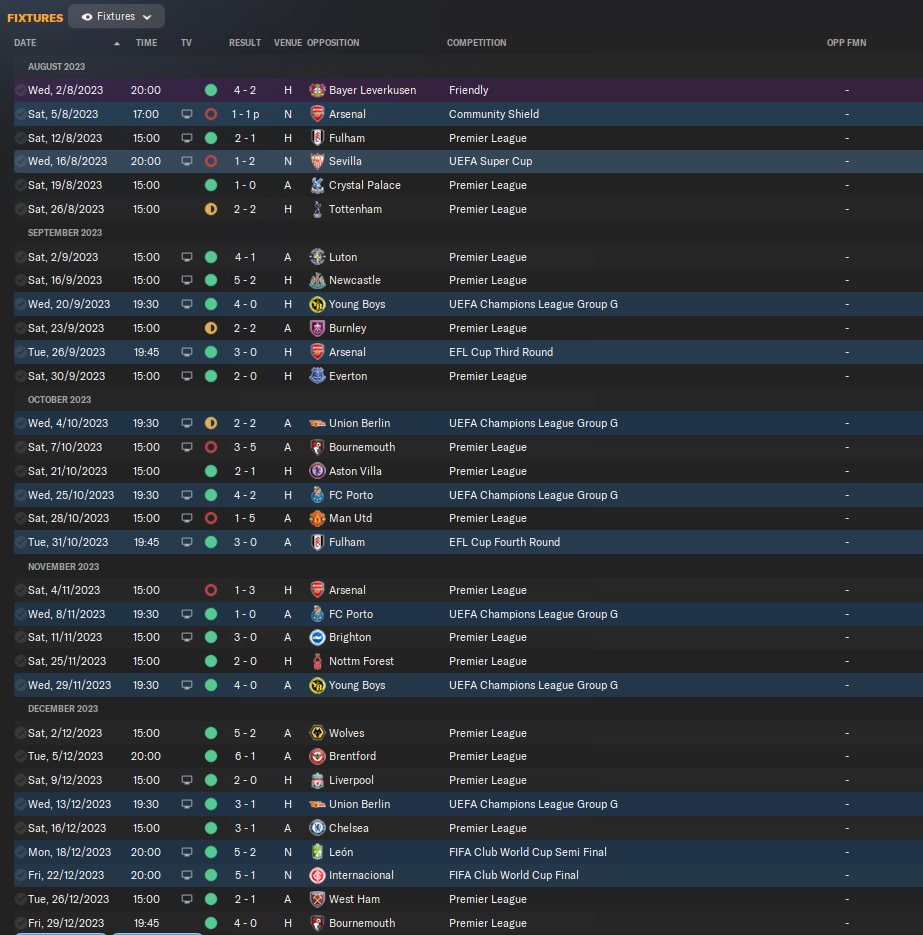Open the Fixtures view dropdown
Screen dimensions: 923x935
click(116, 17)
